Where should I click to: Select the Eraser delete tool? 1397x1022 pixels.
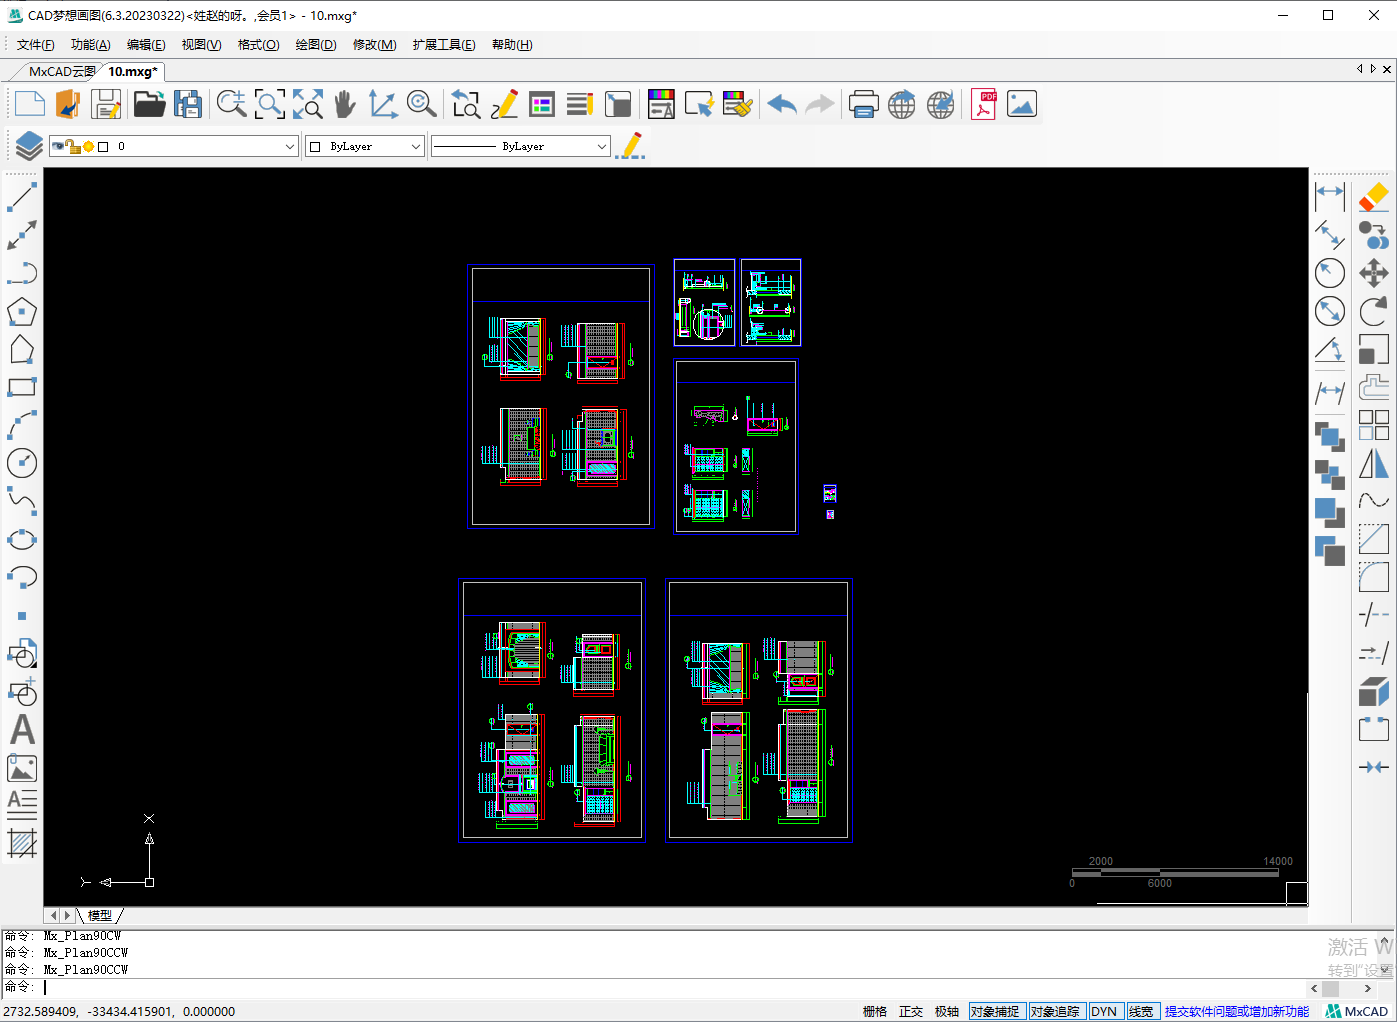pyautogui.click(x=1374, y=197)
